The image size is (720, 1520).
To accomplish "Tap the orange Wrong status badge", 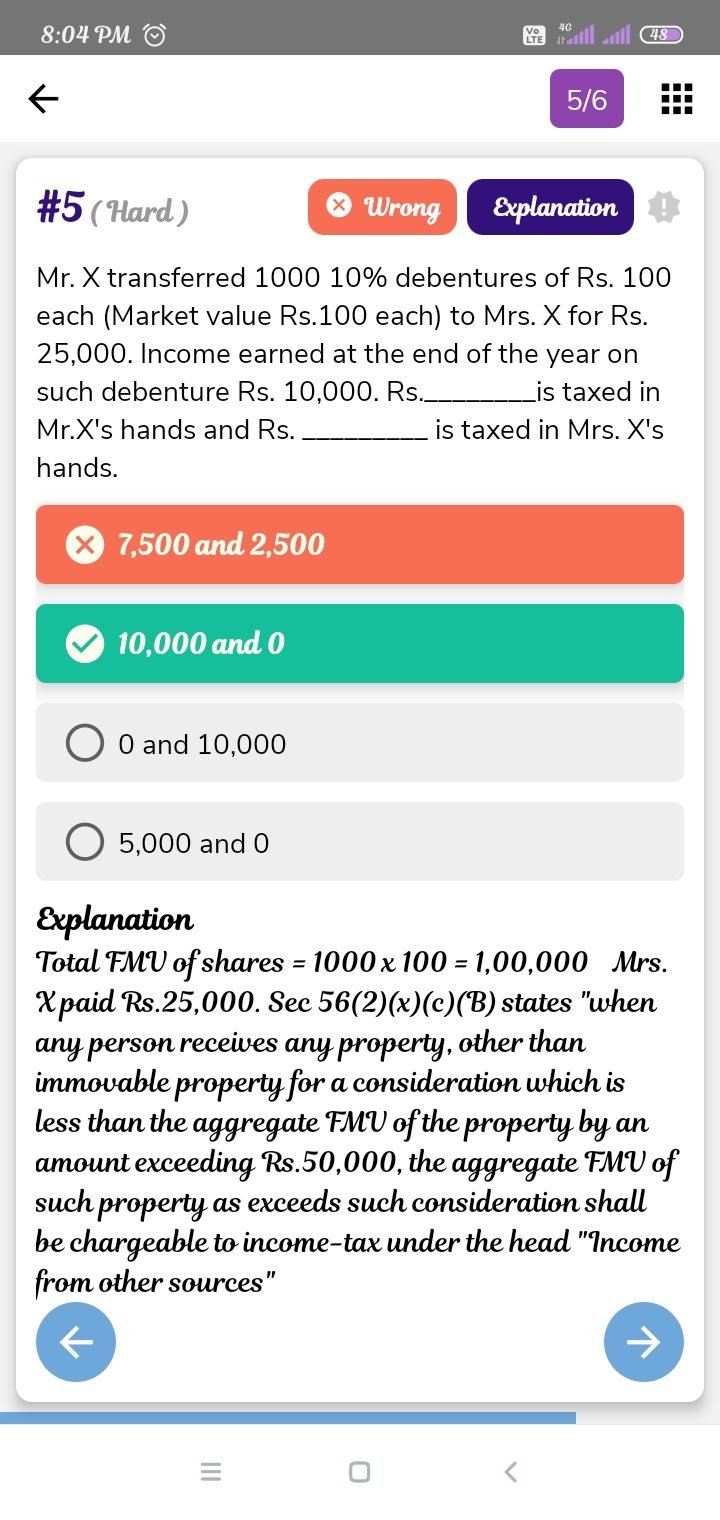I will [382, 207].
